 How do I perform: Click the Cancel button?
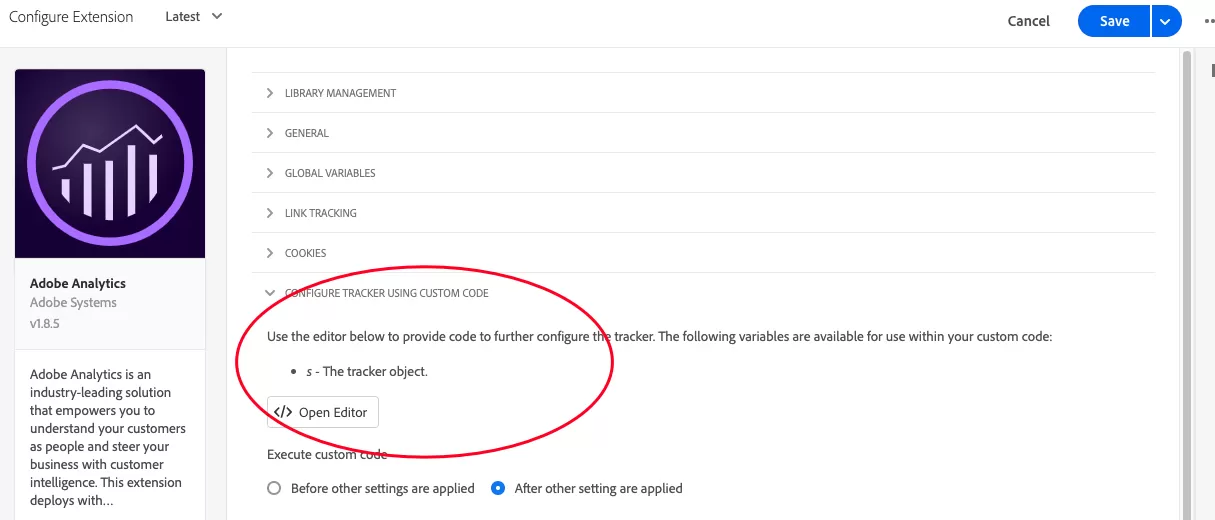pos(1029,21)
